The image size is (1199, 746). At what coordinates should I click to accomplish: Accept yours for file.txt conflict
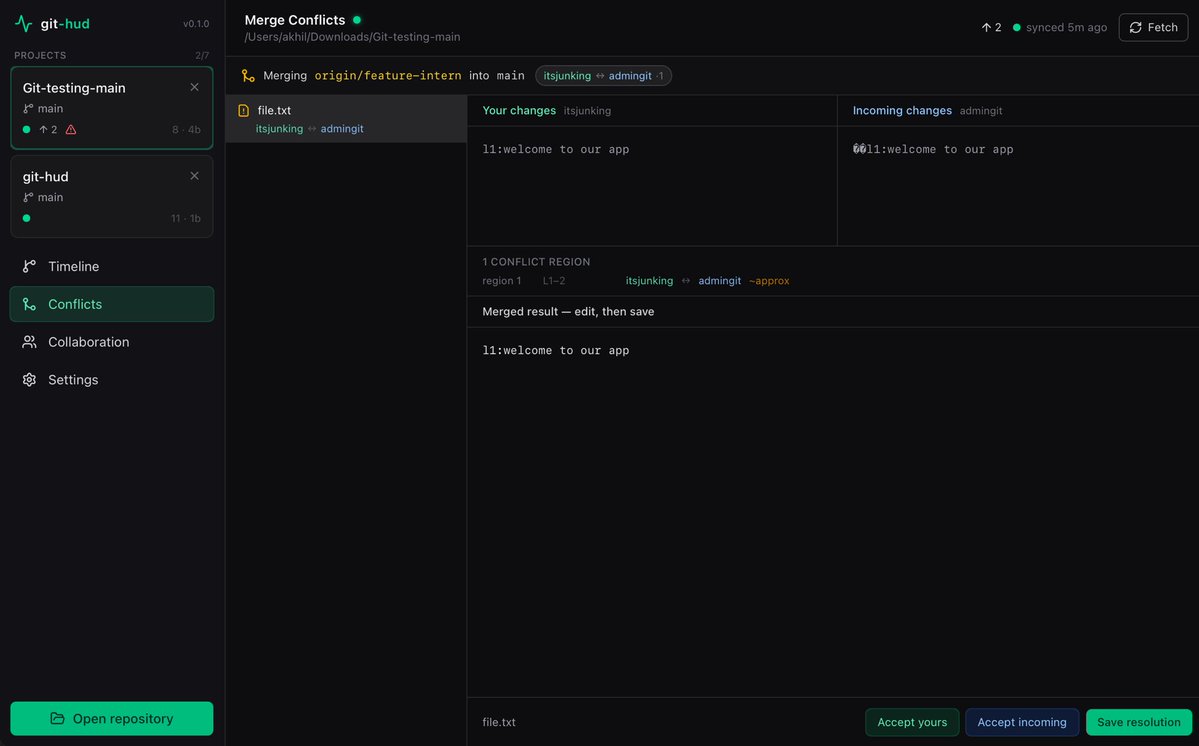pos(912,722)
